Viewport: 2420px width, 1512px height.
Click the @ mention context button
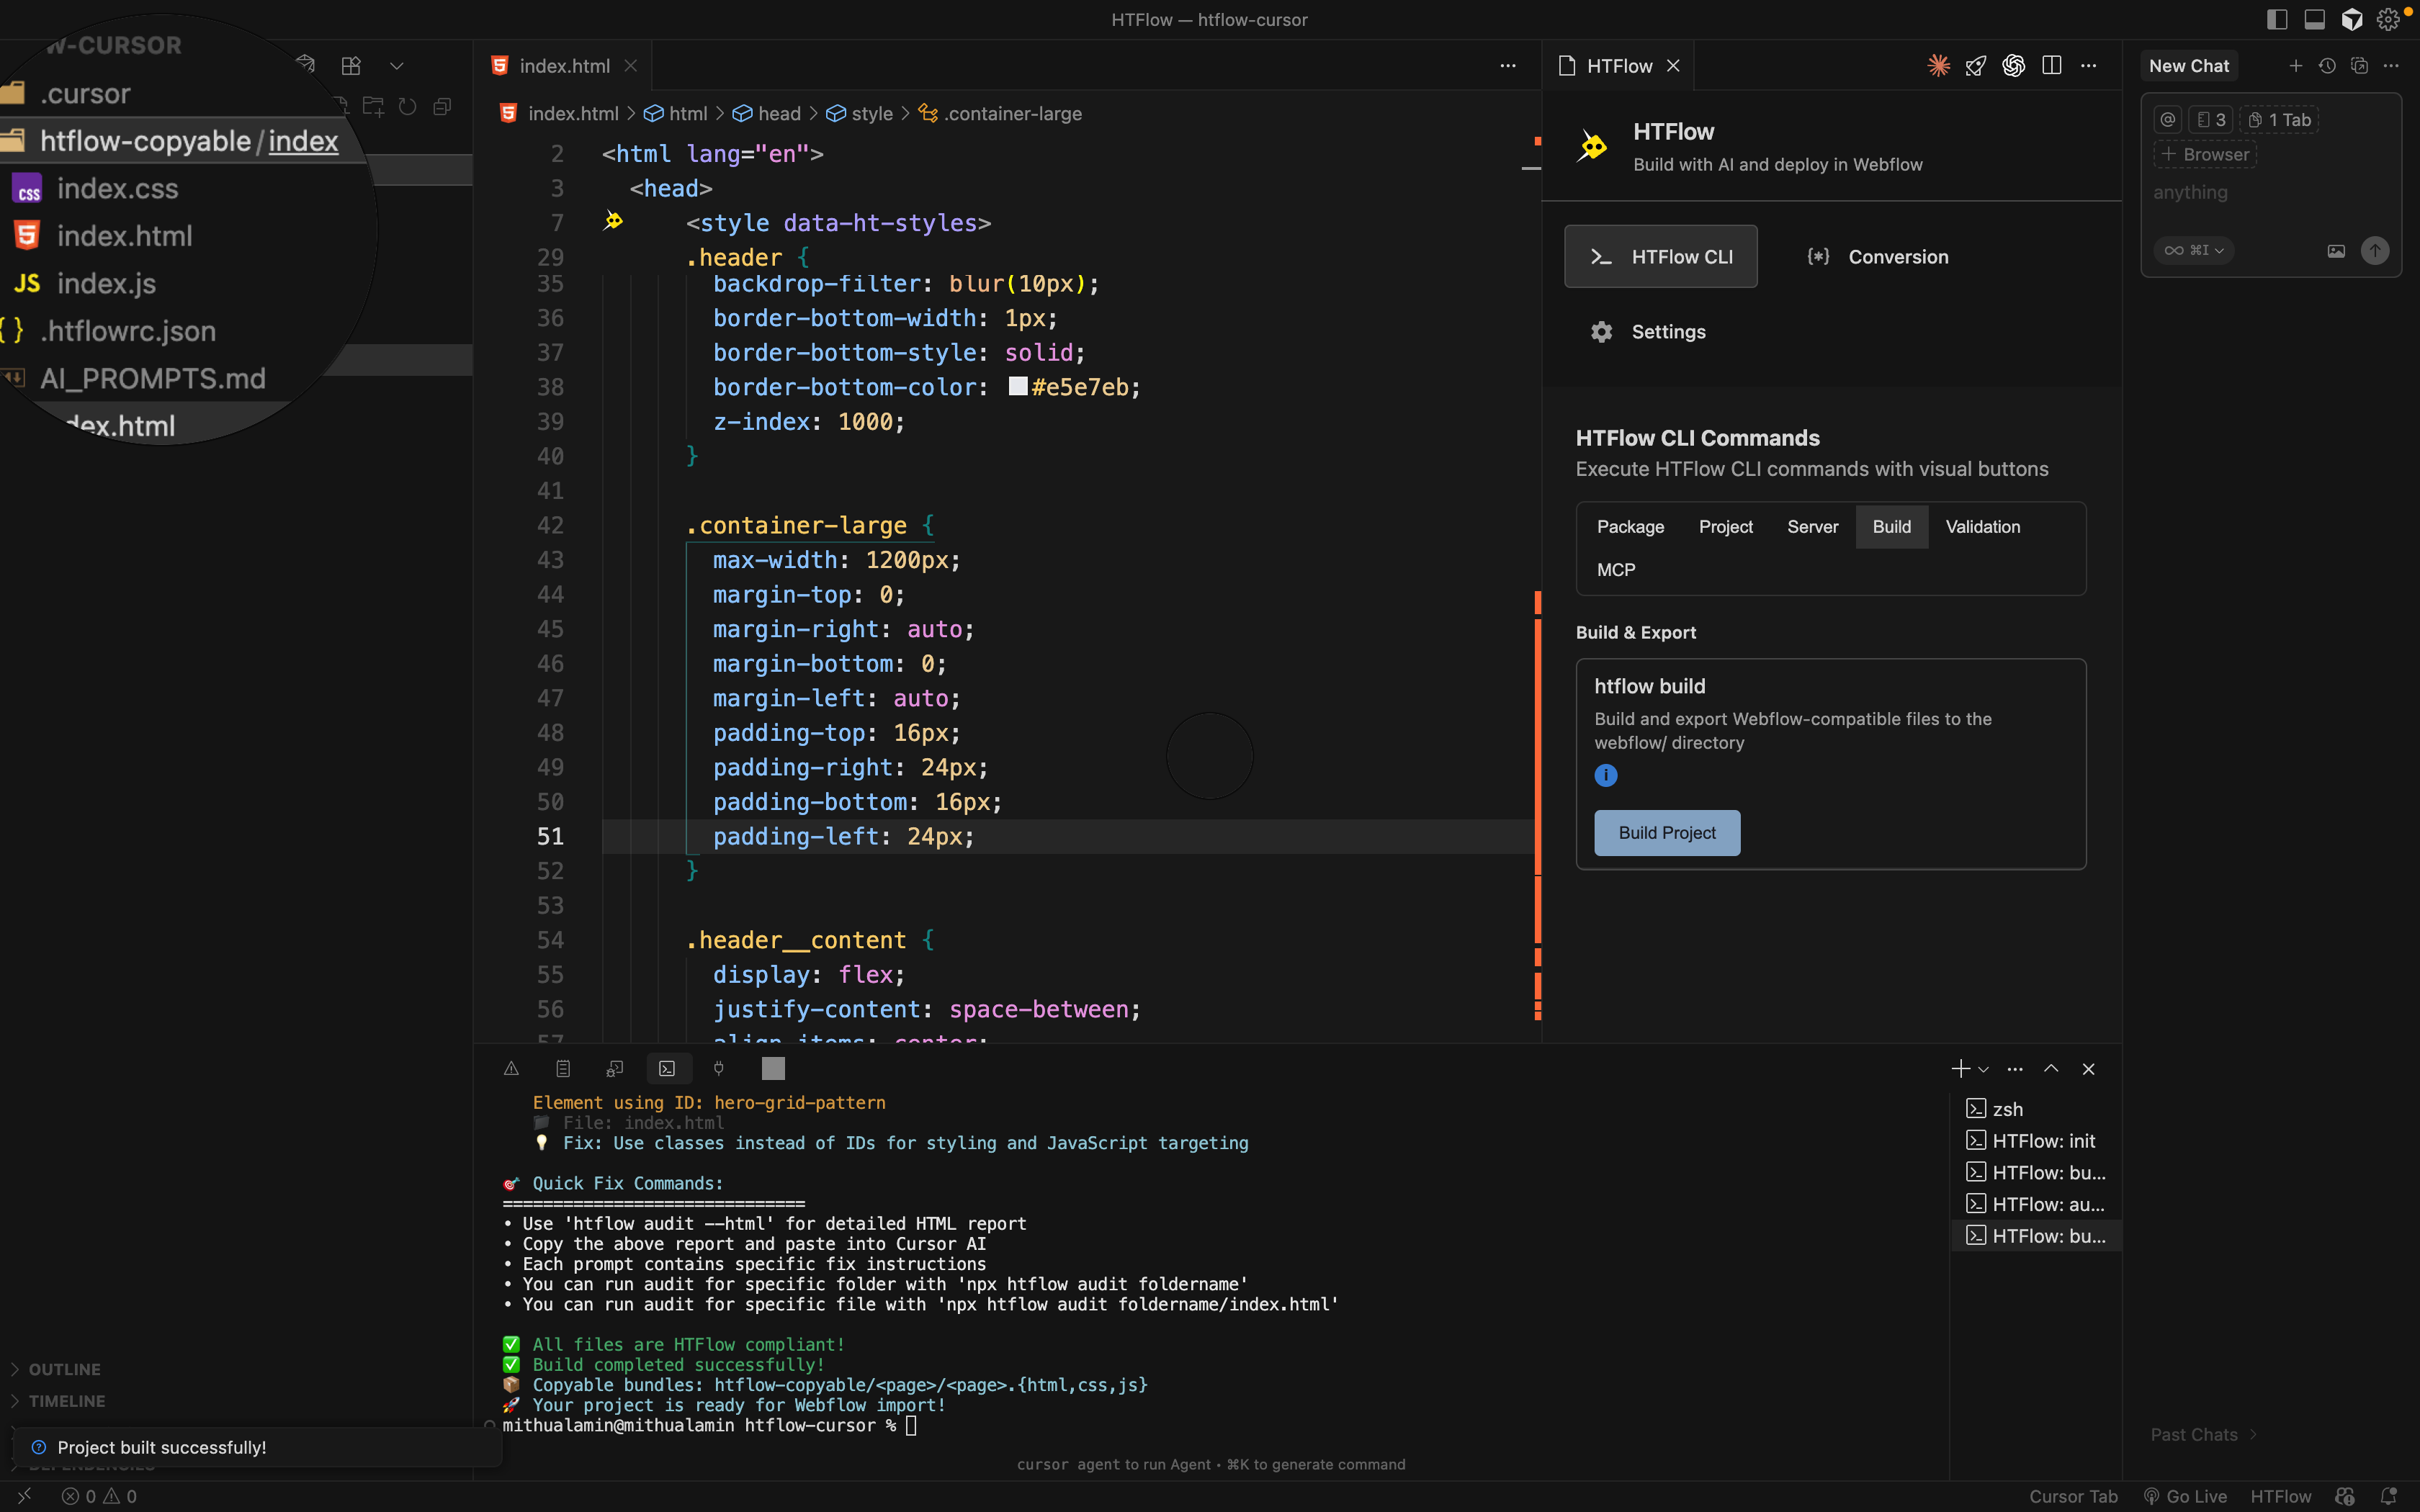[2167, 120]
